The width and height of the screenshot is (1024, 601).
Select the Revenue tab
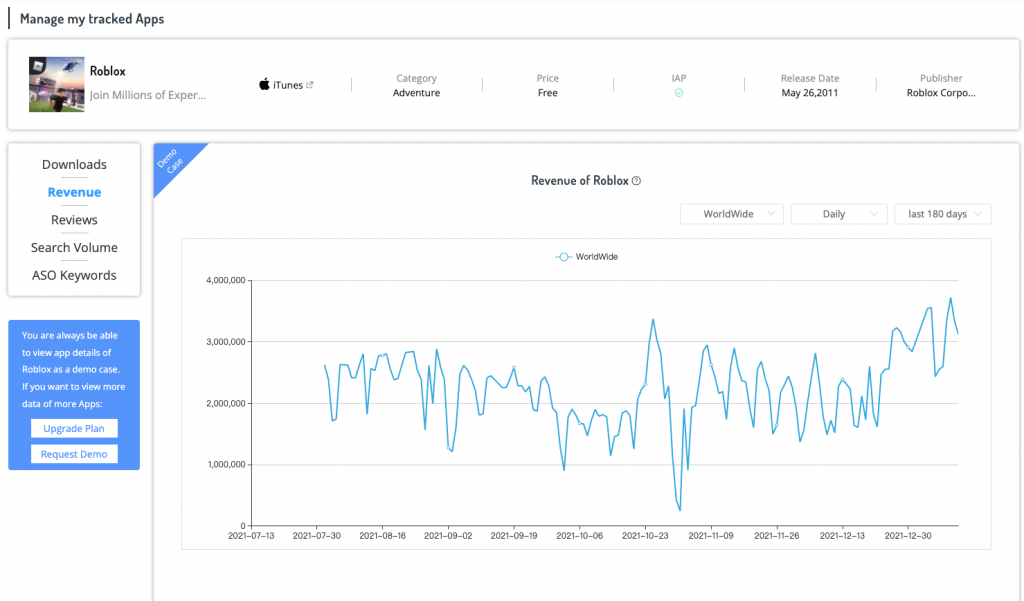74,192
